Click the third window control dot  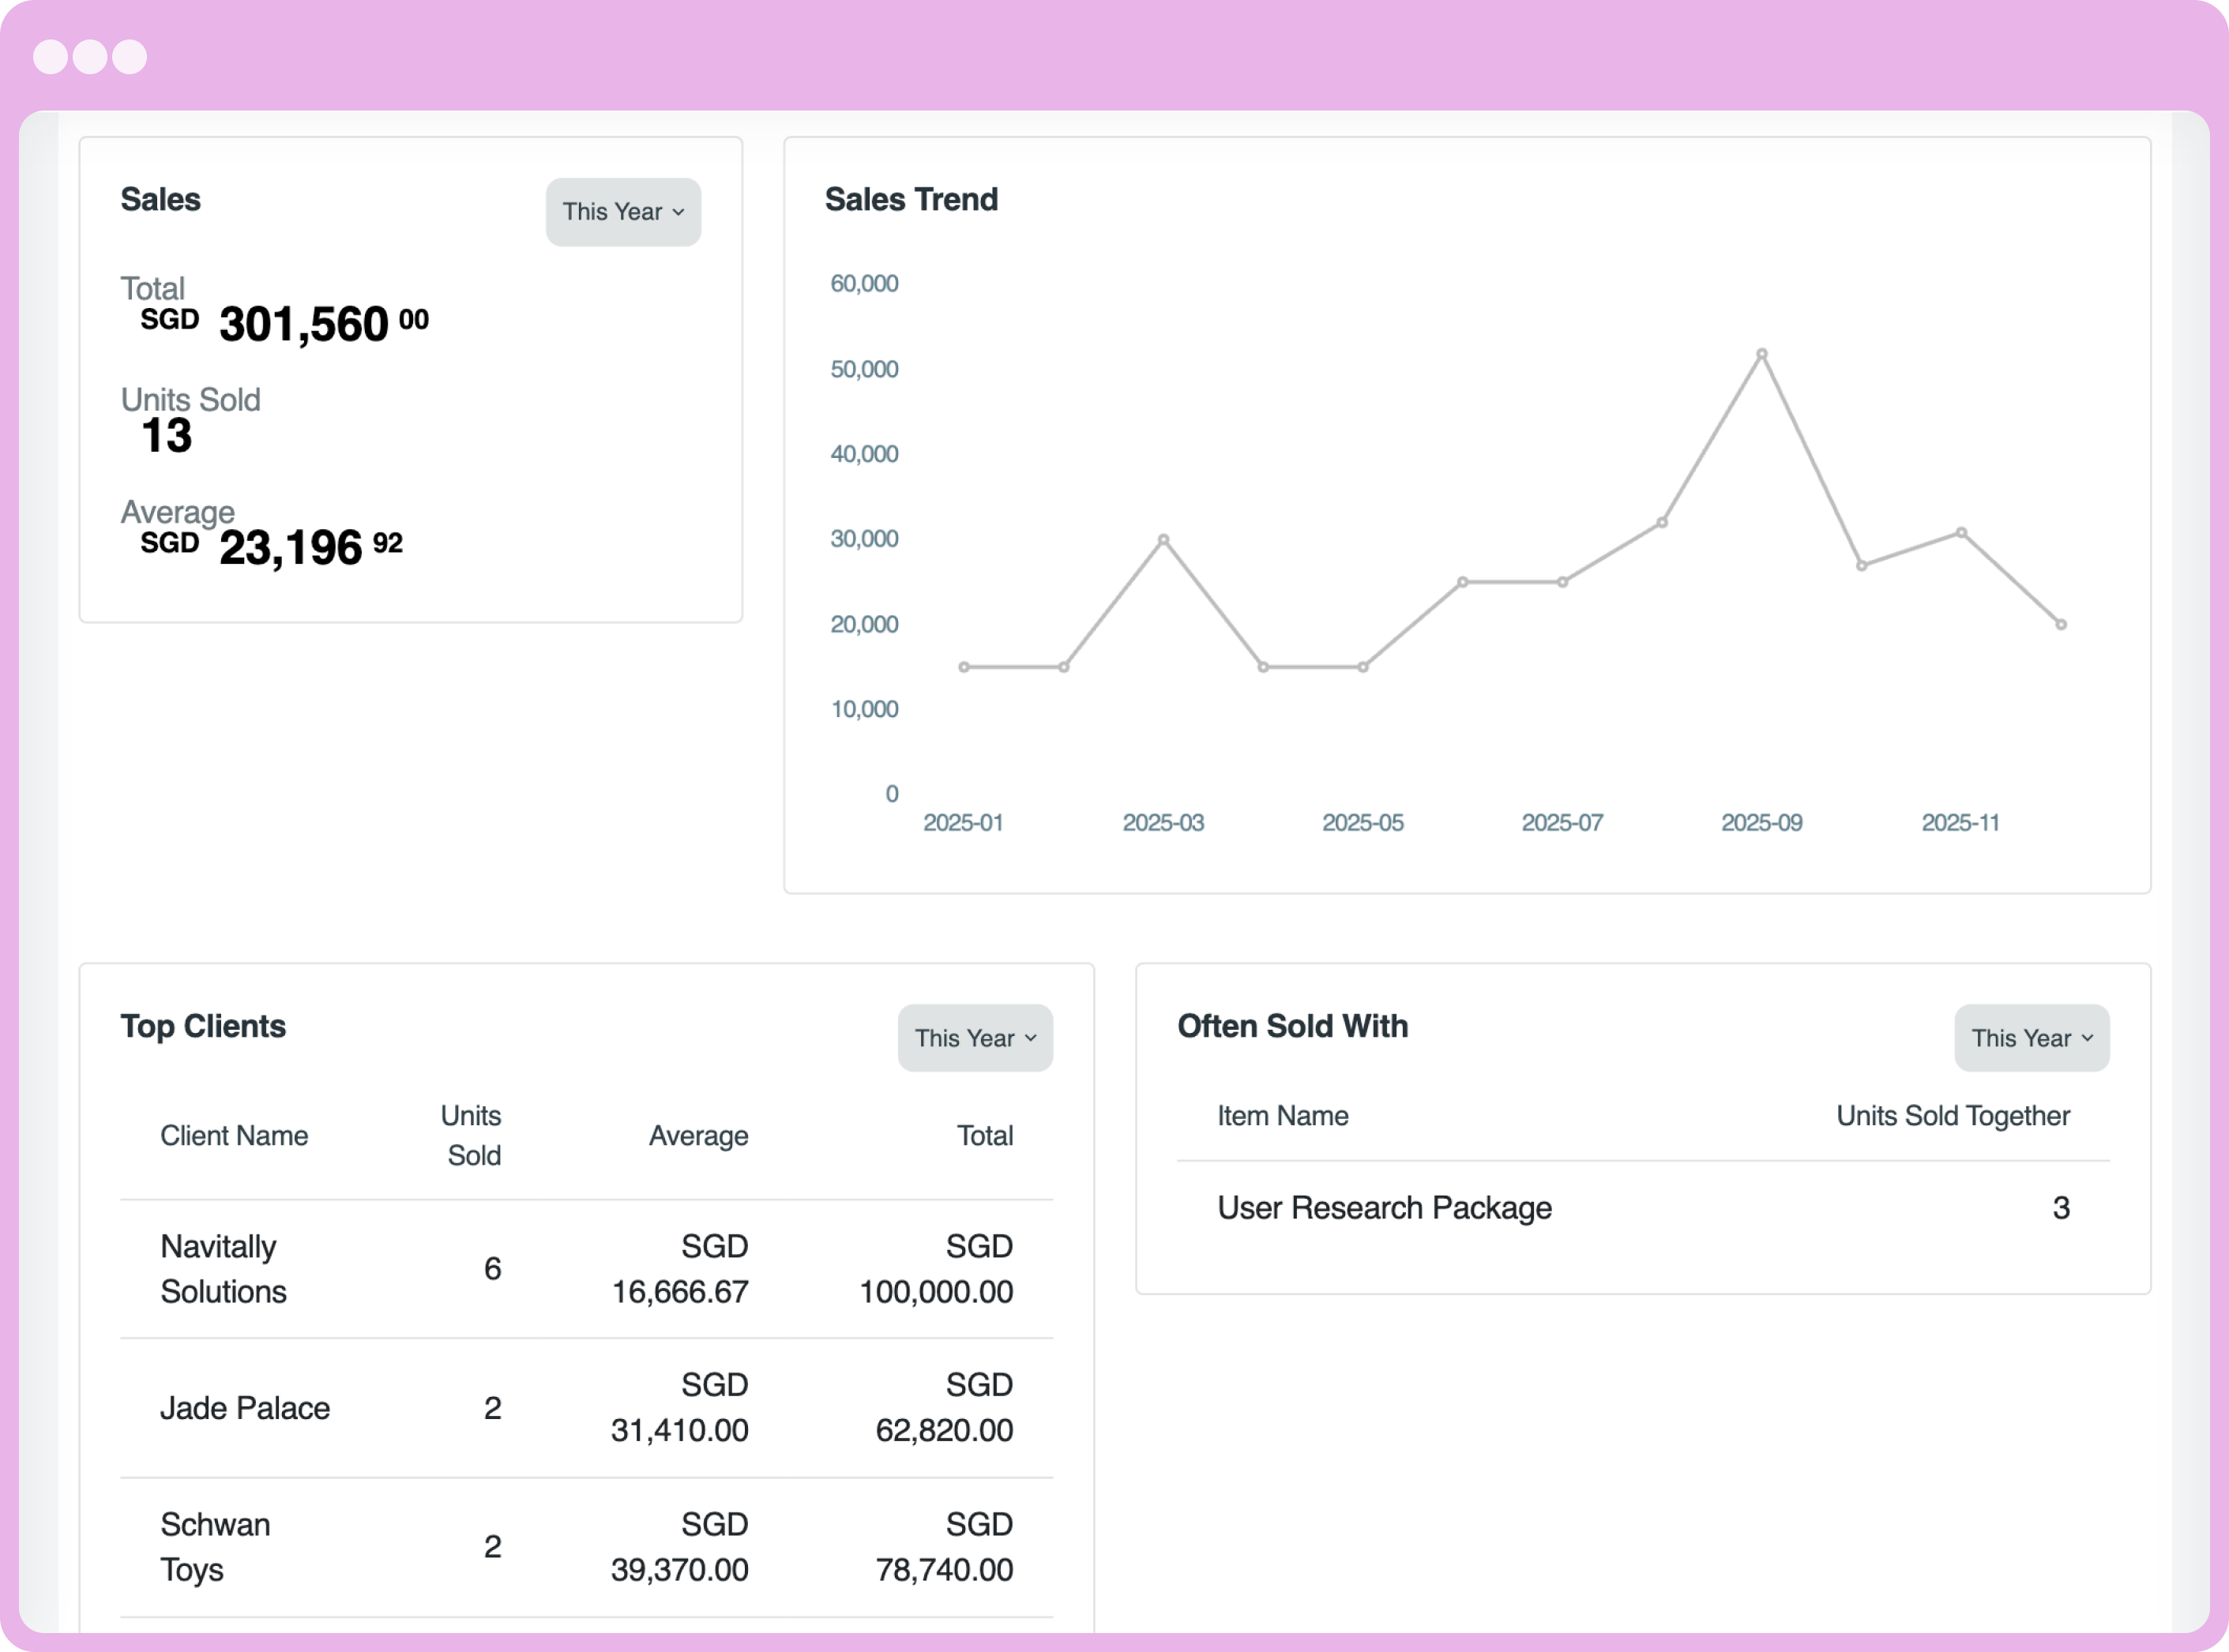[x=129, y=57]
